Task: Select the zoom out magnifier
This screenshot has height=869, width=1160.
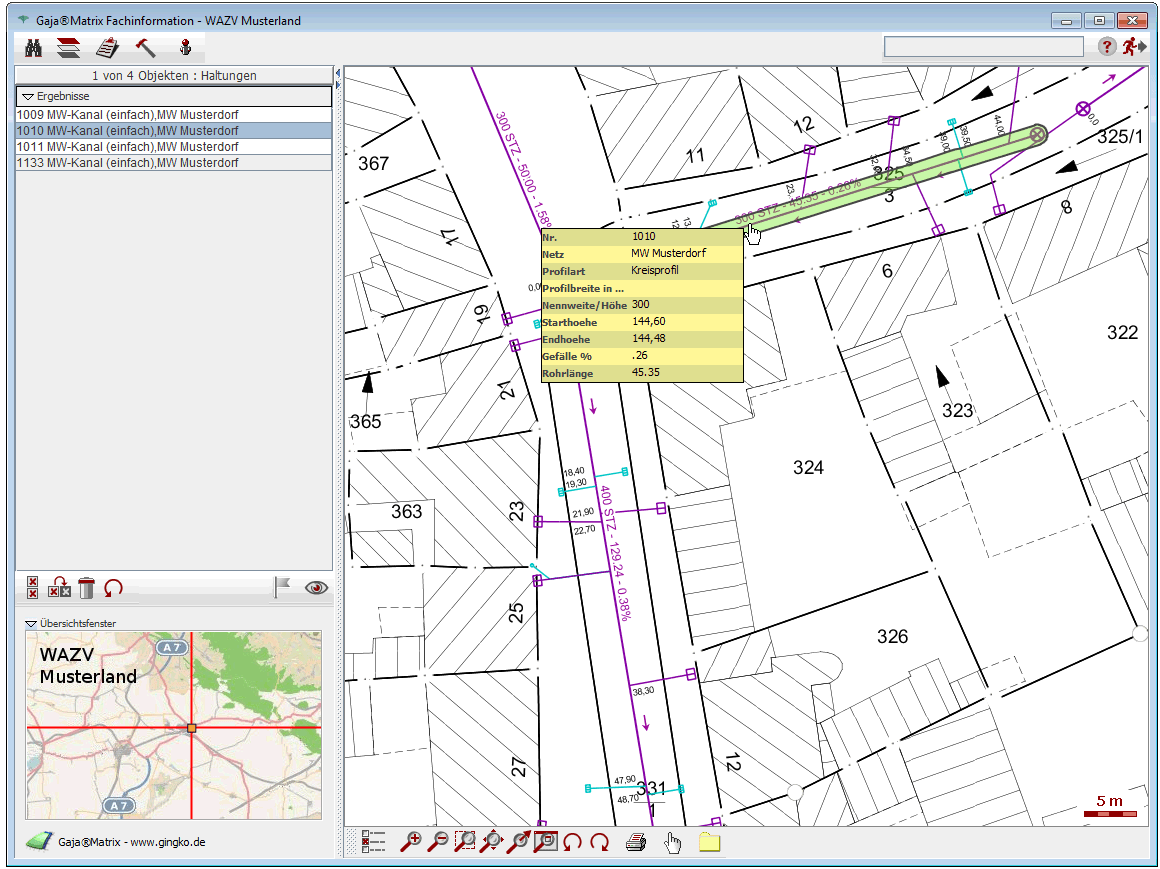Action: (x=437, y=842)
